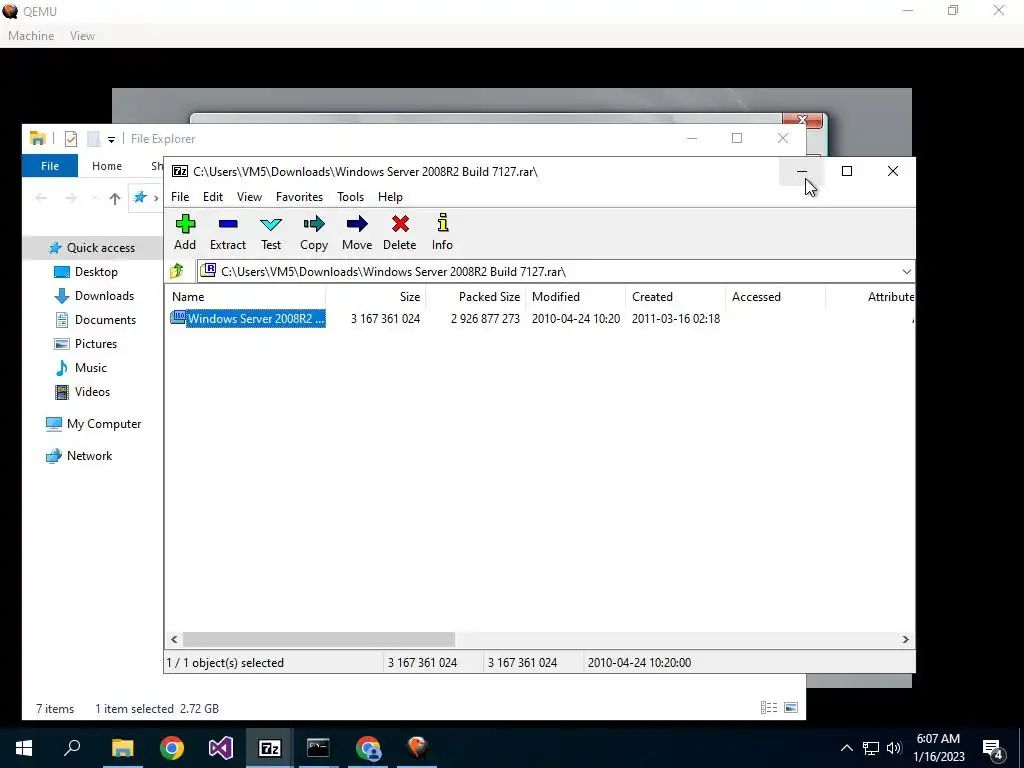The width and height of the screenshot is (1024, 768).
Task: Open the QEMU View menu
Action: pos(82,36)
